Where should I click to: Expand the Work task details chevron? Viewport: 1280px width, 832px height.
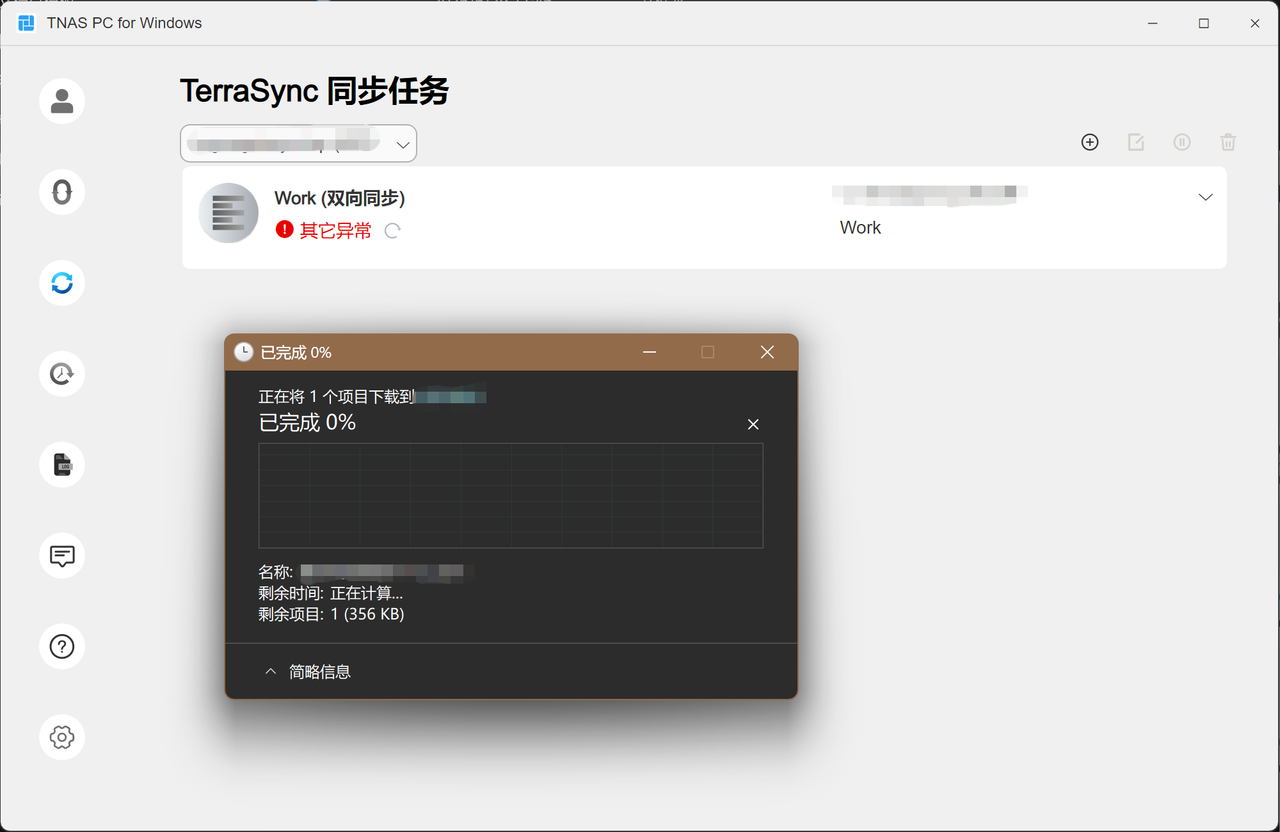tap(1205, 198)
